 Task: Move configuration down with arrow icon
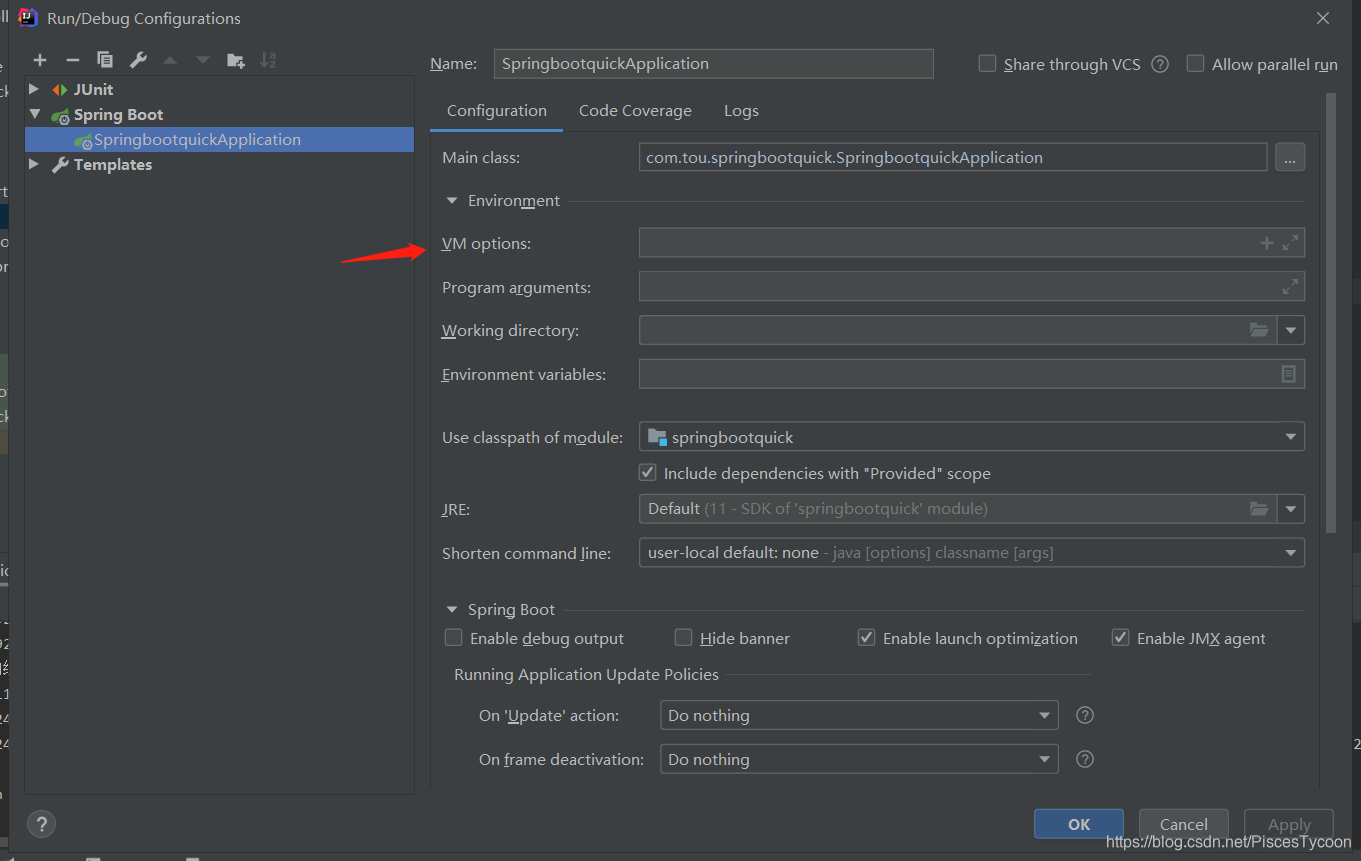click(x=203, y=60)
